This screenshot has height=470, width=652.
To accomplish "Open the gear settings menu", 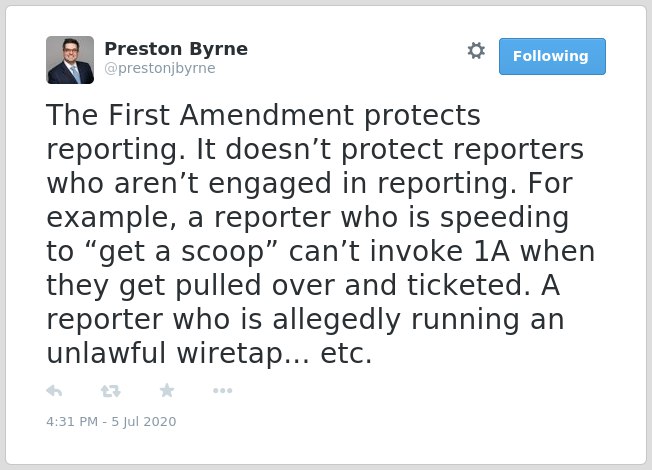I will [476, 51].
